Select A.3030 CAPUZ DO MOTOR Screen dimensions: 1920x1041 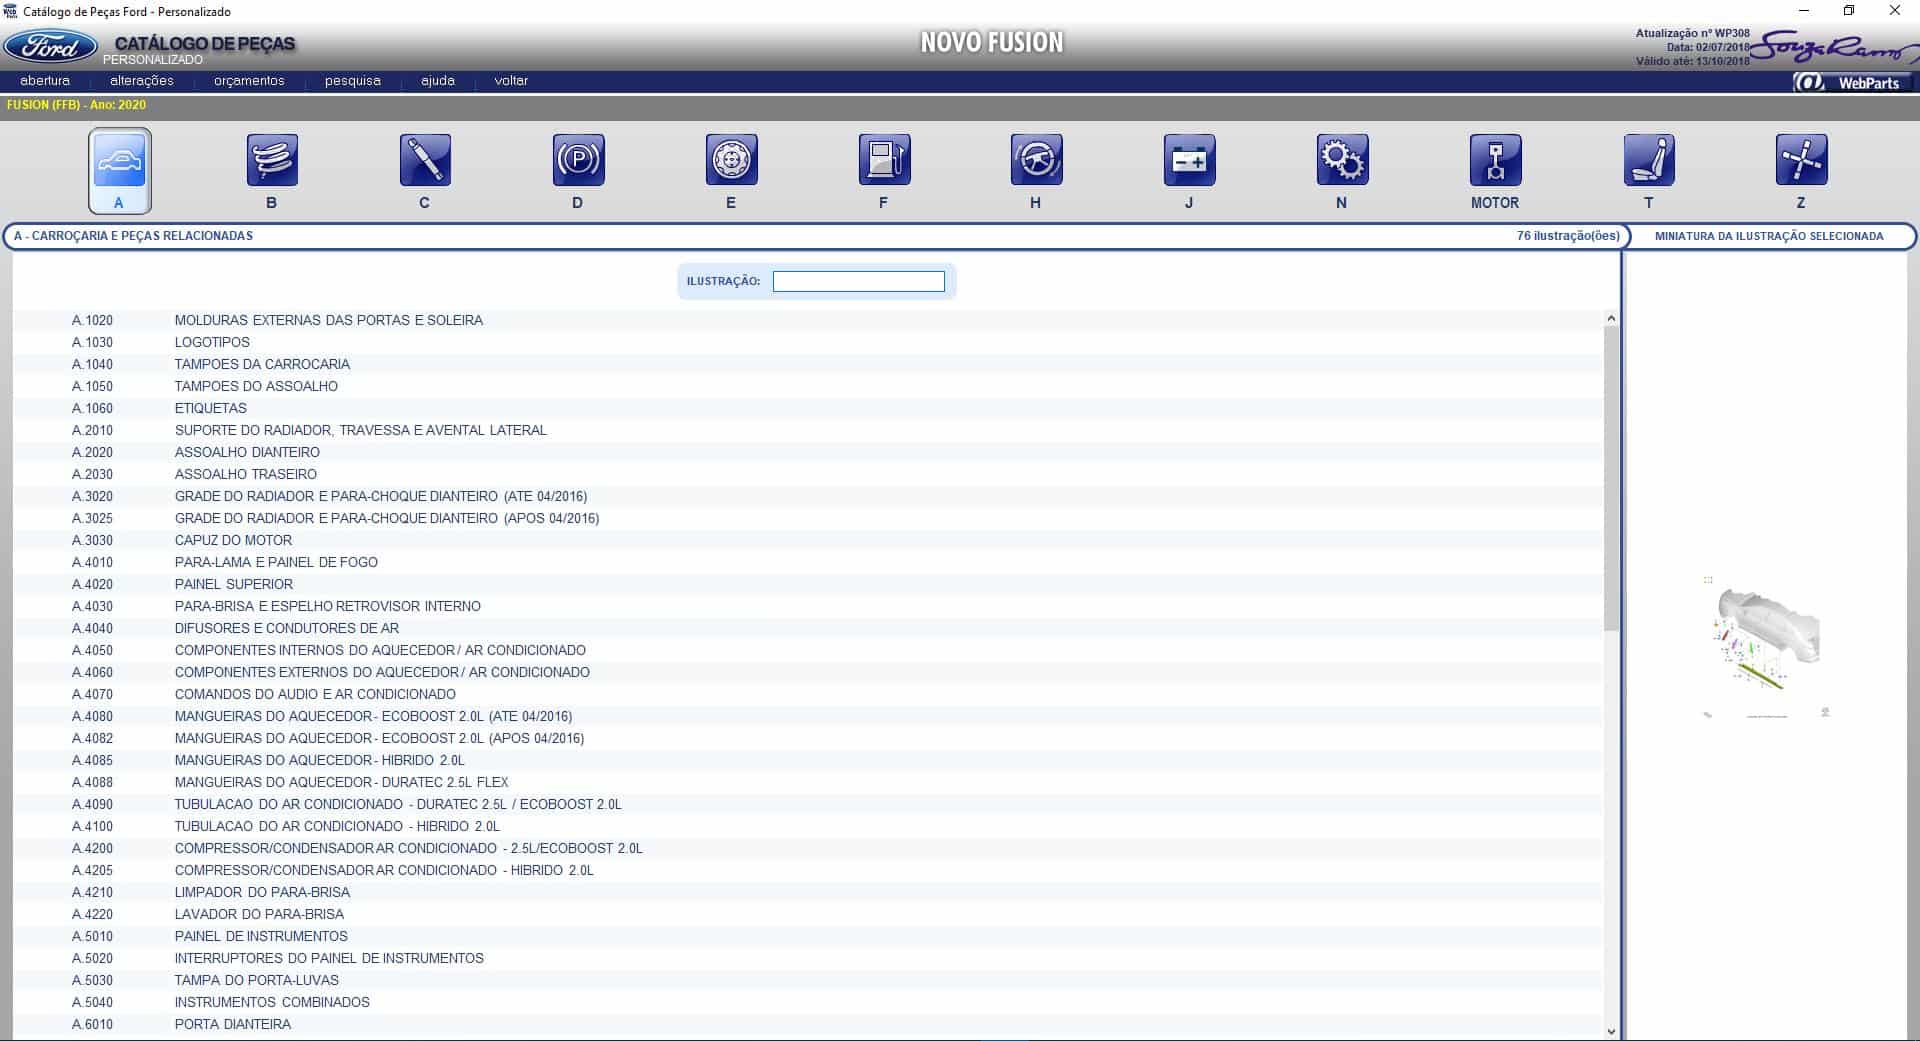point(807,540)
